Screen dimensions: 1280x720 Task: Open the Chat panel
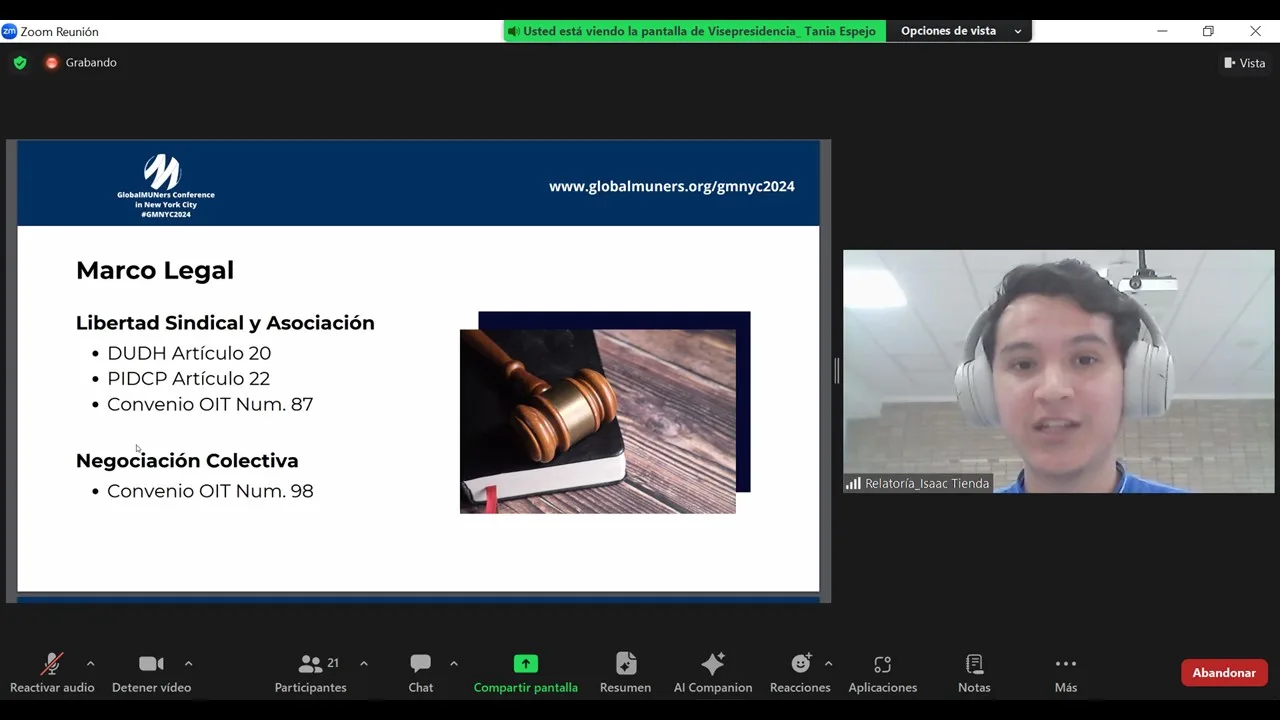pyautogui.click(x=421, y=673)
